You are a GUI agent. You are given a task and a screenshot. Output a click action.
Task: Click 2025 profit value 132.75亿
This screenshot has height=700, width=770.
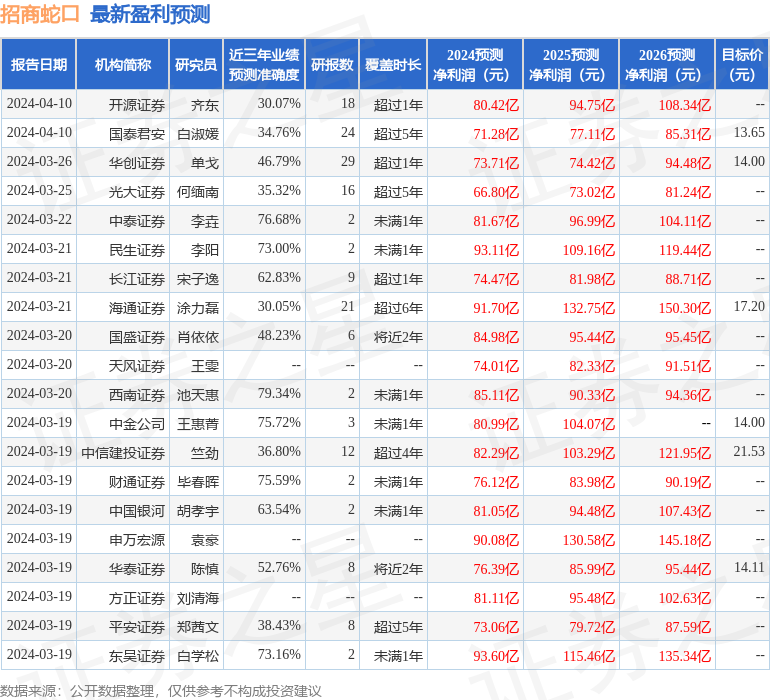[589, 308]
